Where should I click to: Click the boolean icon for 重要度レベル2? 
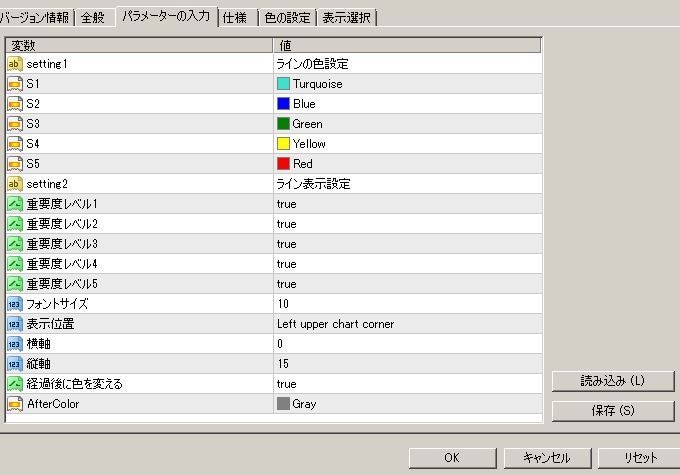point(15,224)
